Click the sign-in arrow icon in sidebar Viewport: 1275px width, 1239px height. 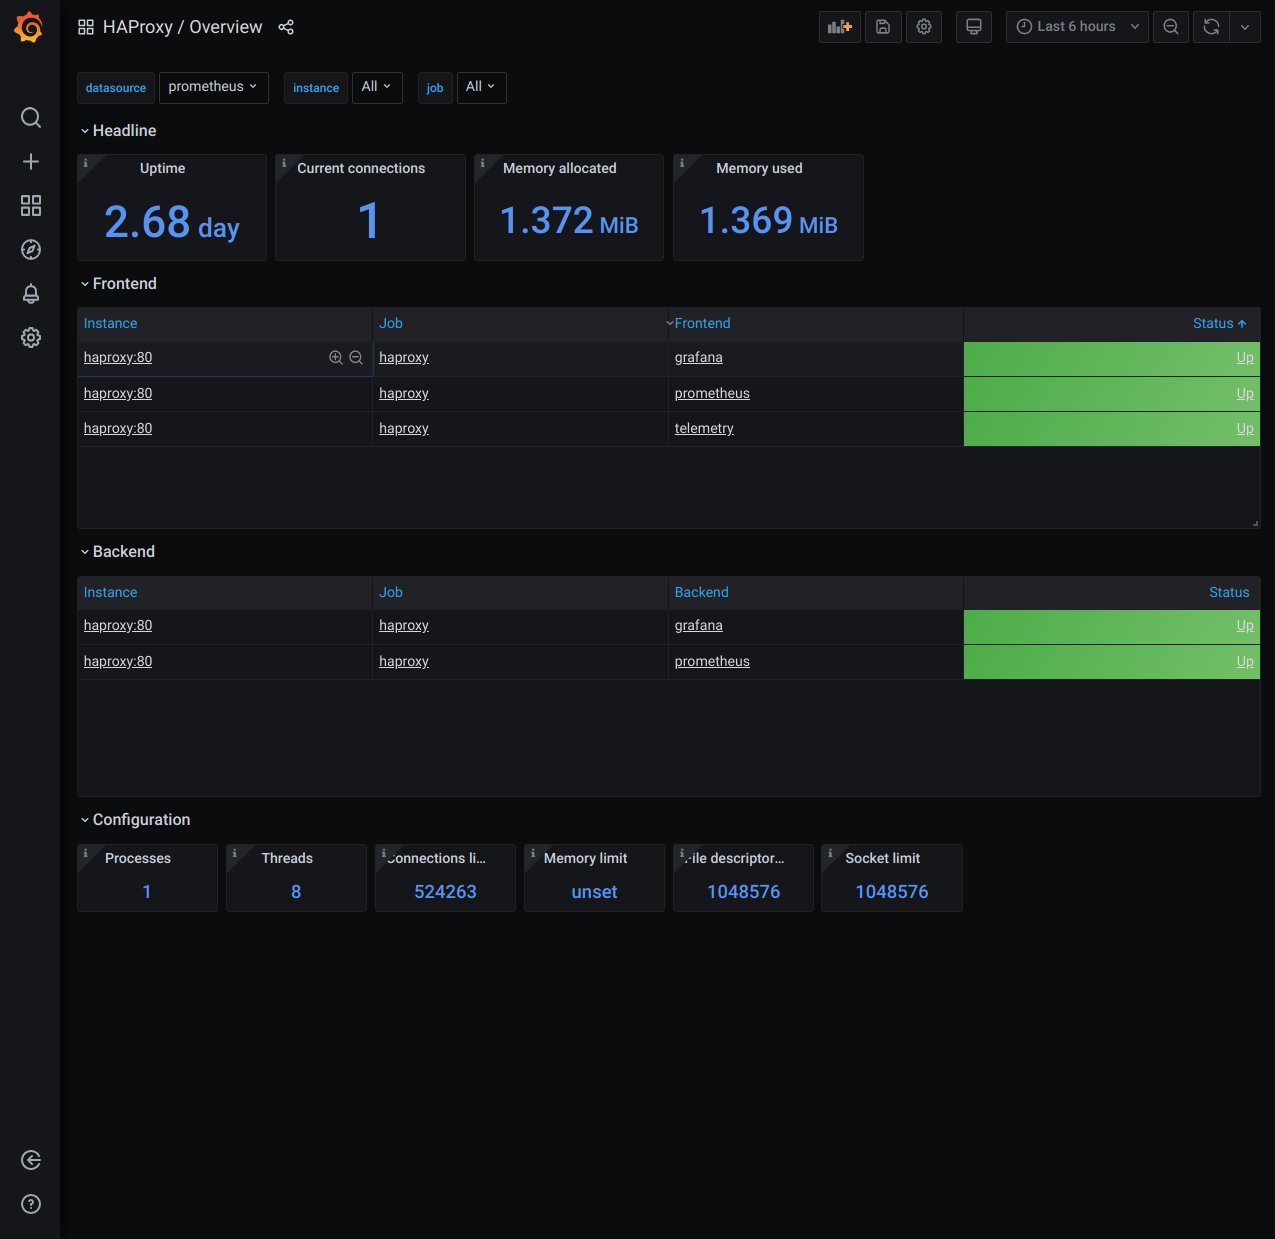coord(31,1160)
